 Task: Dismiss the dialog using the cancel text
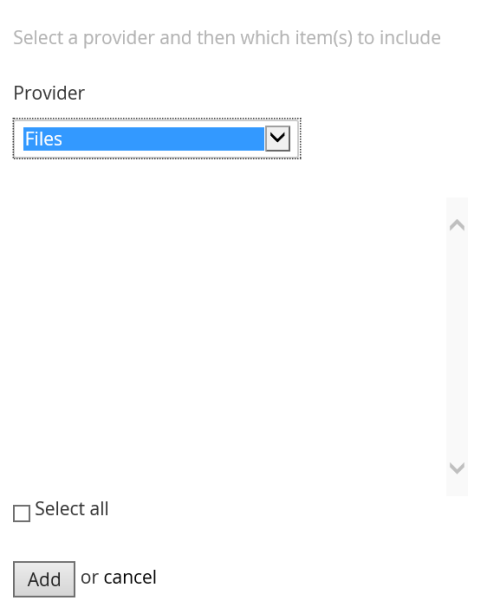[x=130, y=577]
